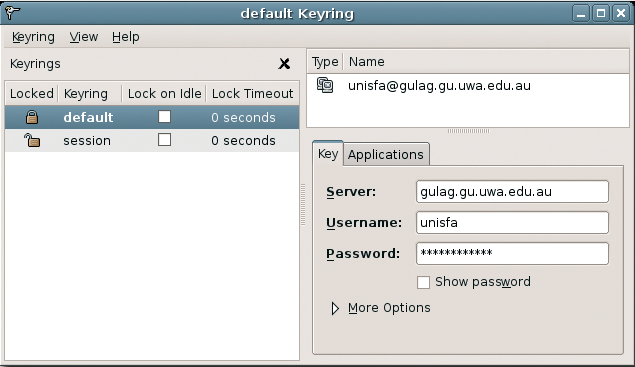635x367 pixels.
Task: Open the Keyring menu
Action: 33,37
